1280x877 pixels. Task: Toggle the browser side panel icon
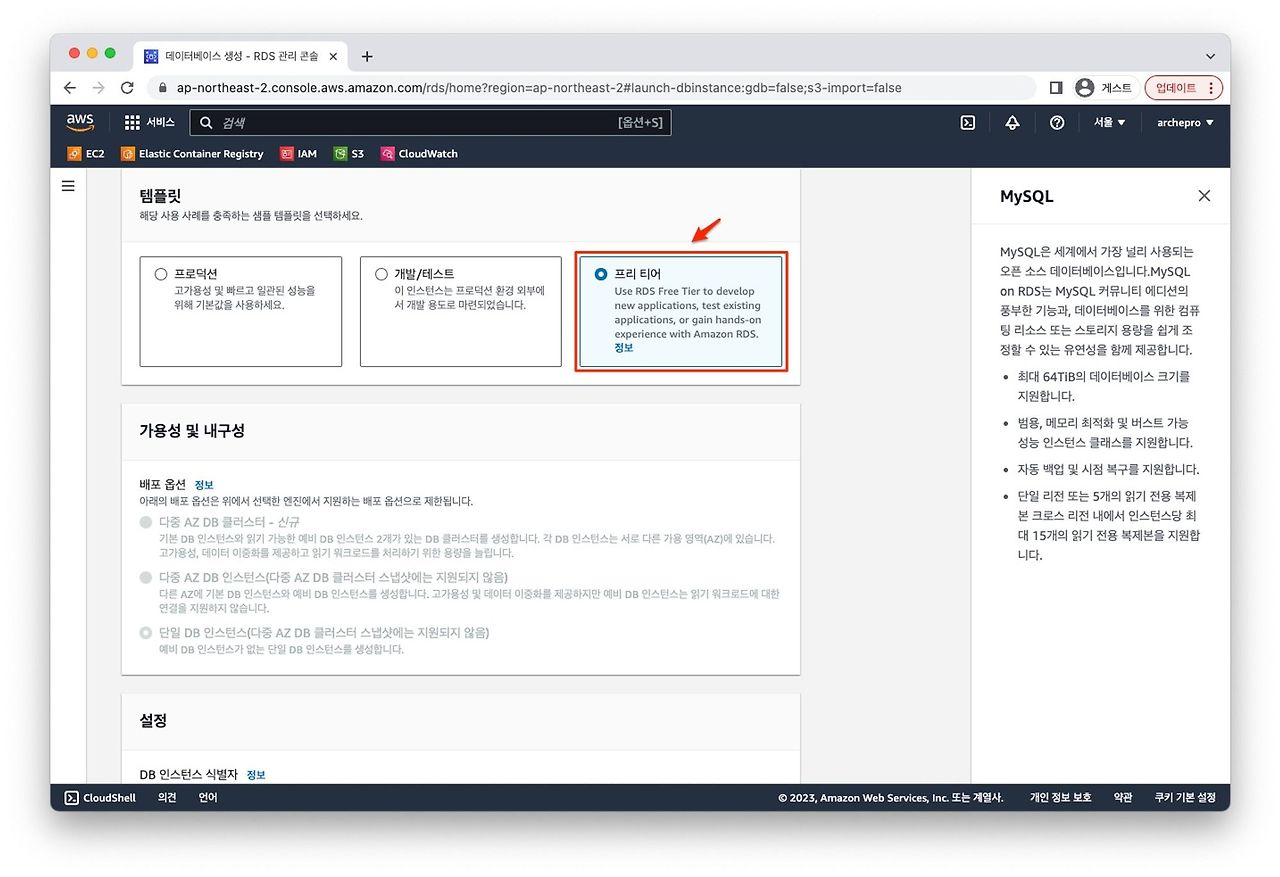point(1056,88)
